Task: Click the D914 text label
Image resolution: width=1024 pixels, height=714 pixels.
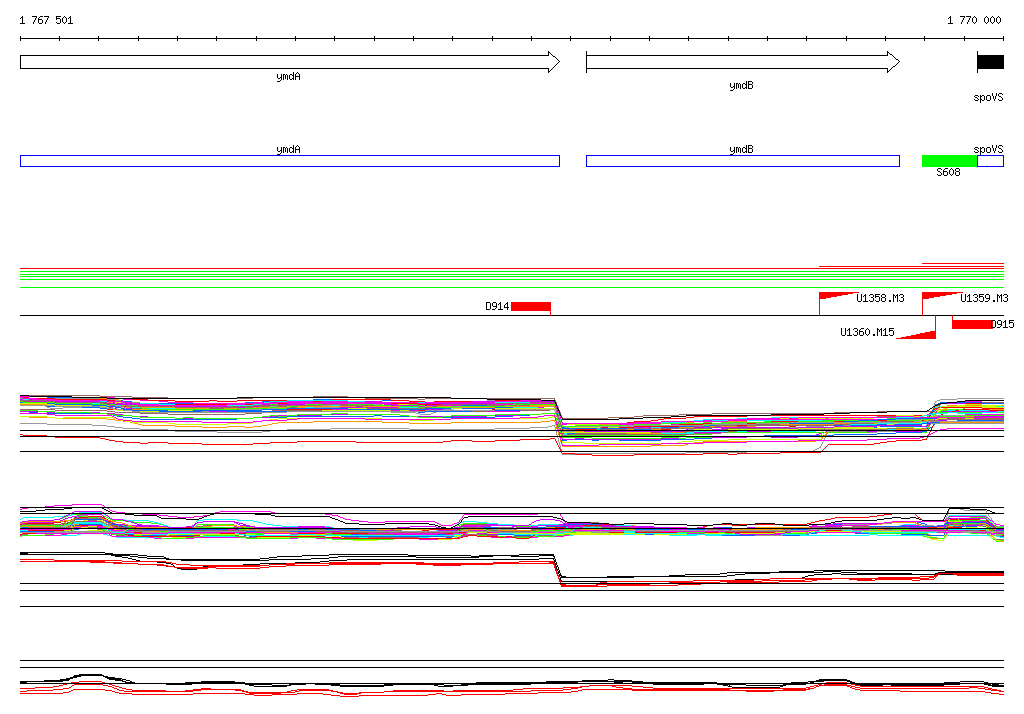Action: tap(497, 306)
